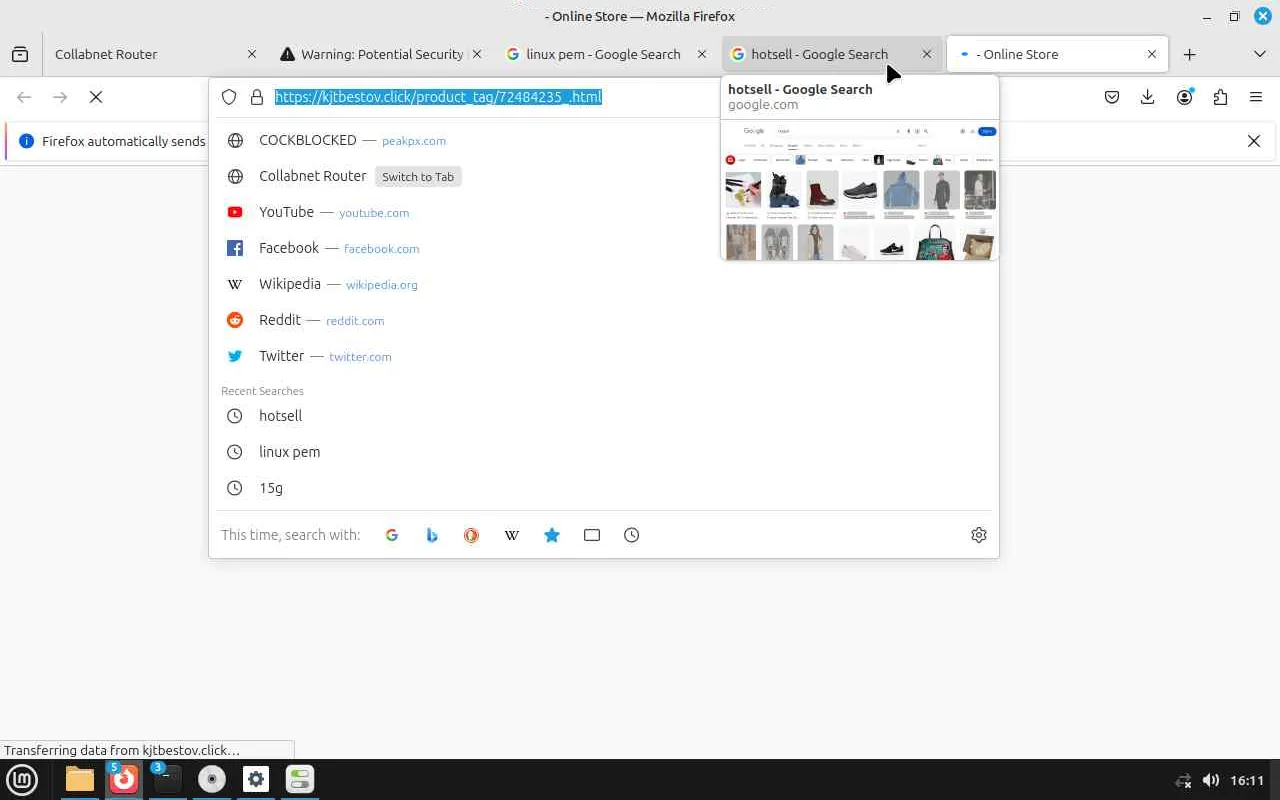Open the Files folder in taskbar

79,779
